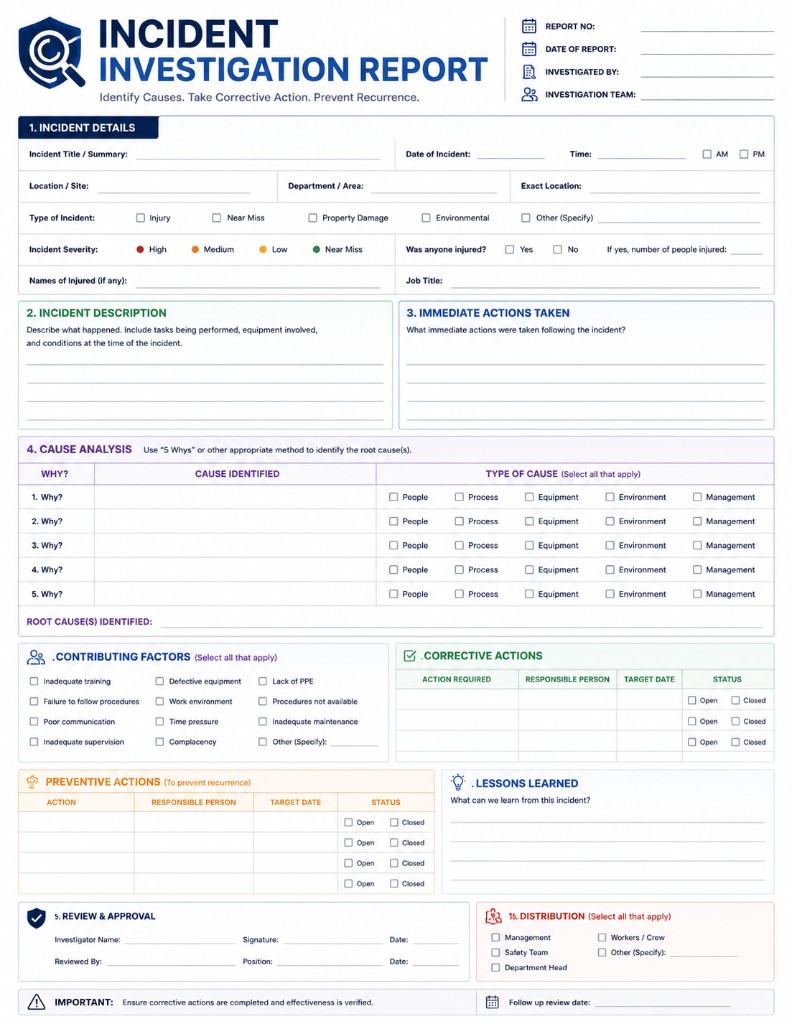Image resolution: width=792 pixels, height=1024 pixels.
Task: Click the calendar icon beside Follow up review date
Action: [492, 1002]
